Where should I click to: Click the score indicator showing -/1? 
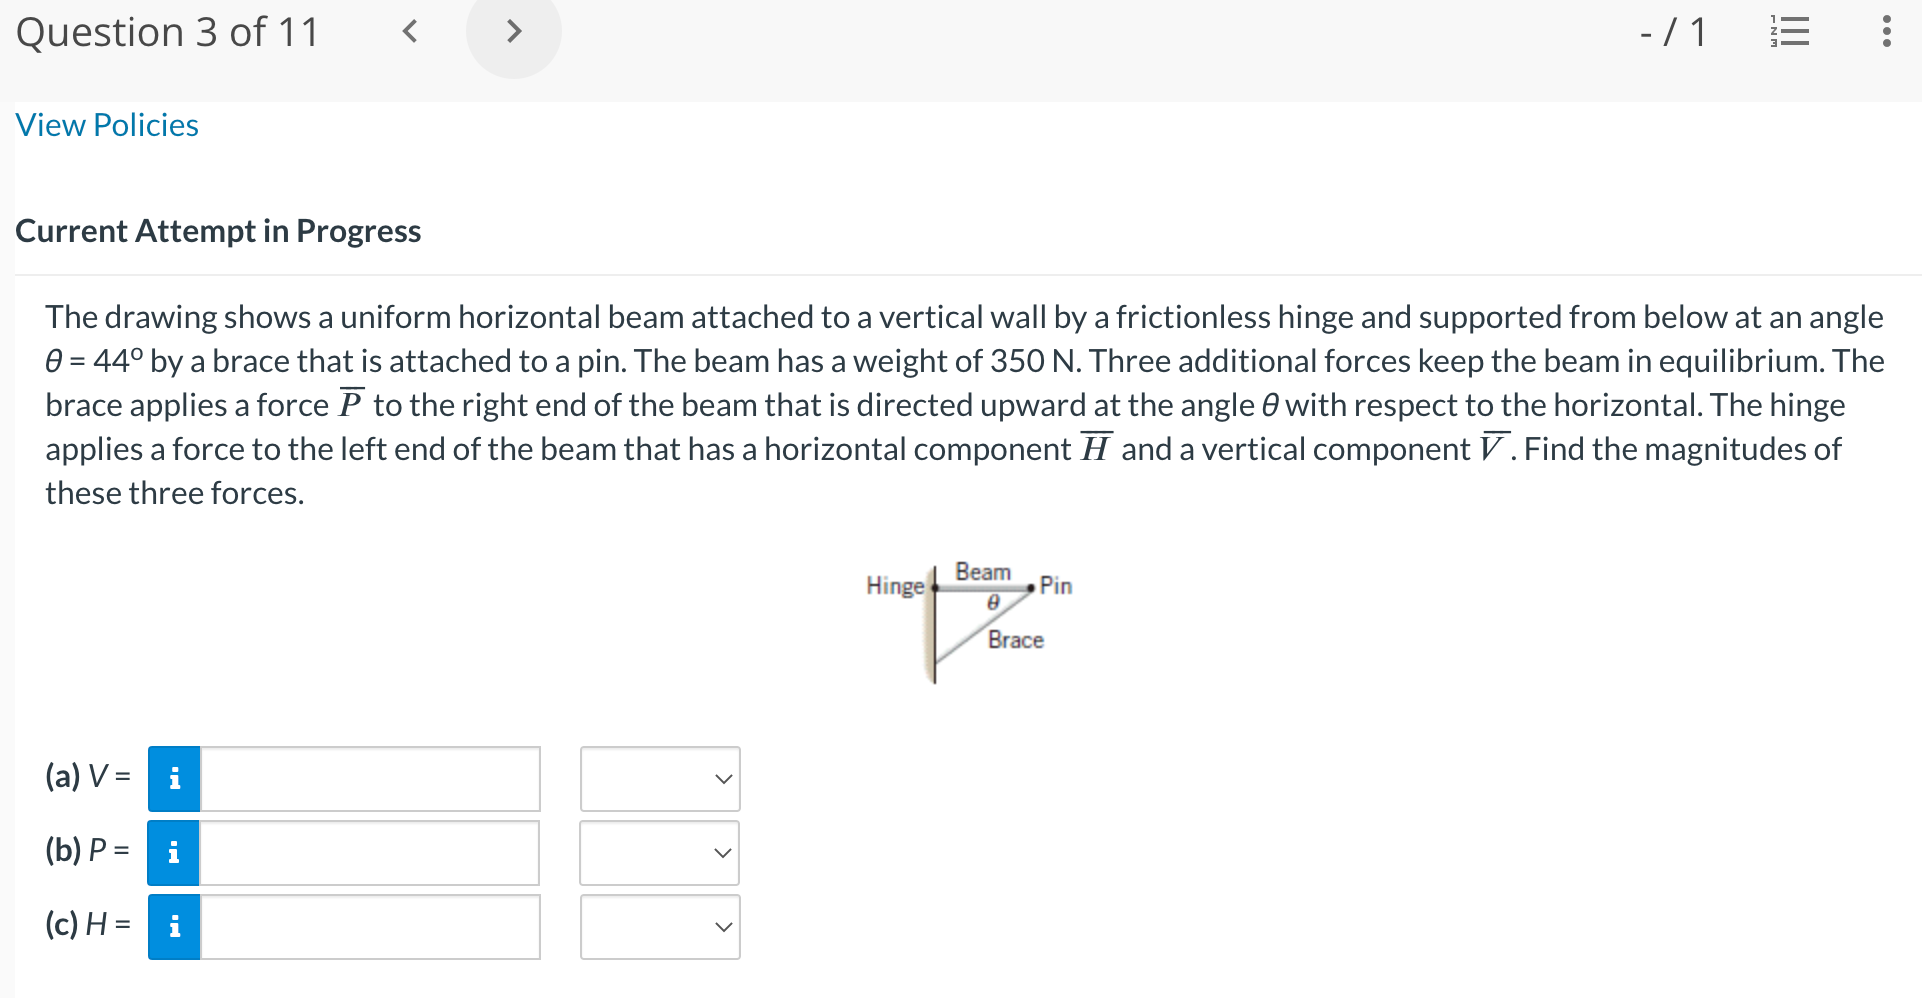coord(1671,32)
